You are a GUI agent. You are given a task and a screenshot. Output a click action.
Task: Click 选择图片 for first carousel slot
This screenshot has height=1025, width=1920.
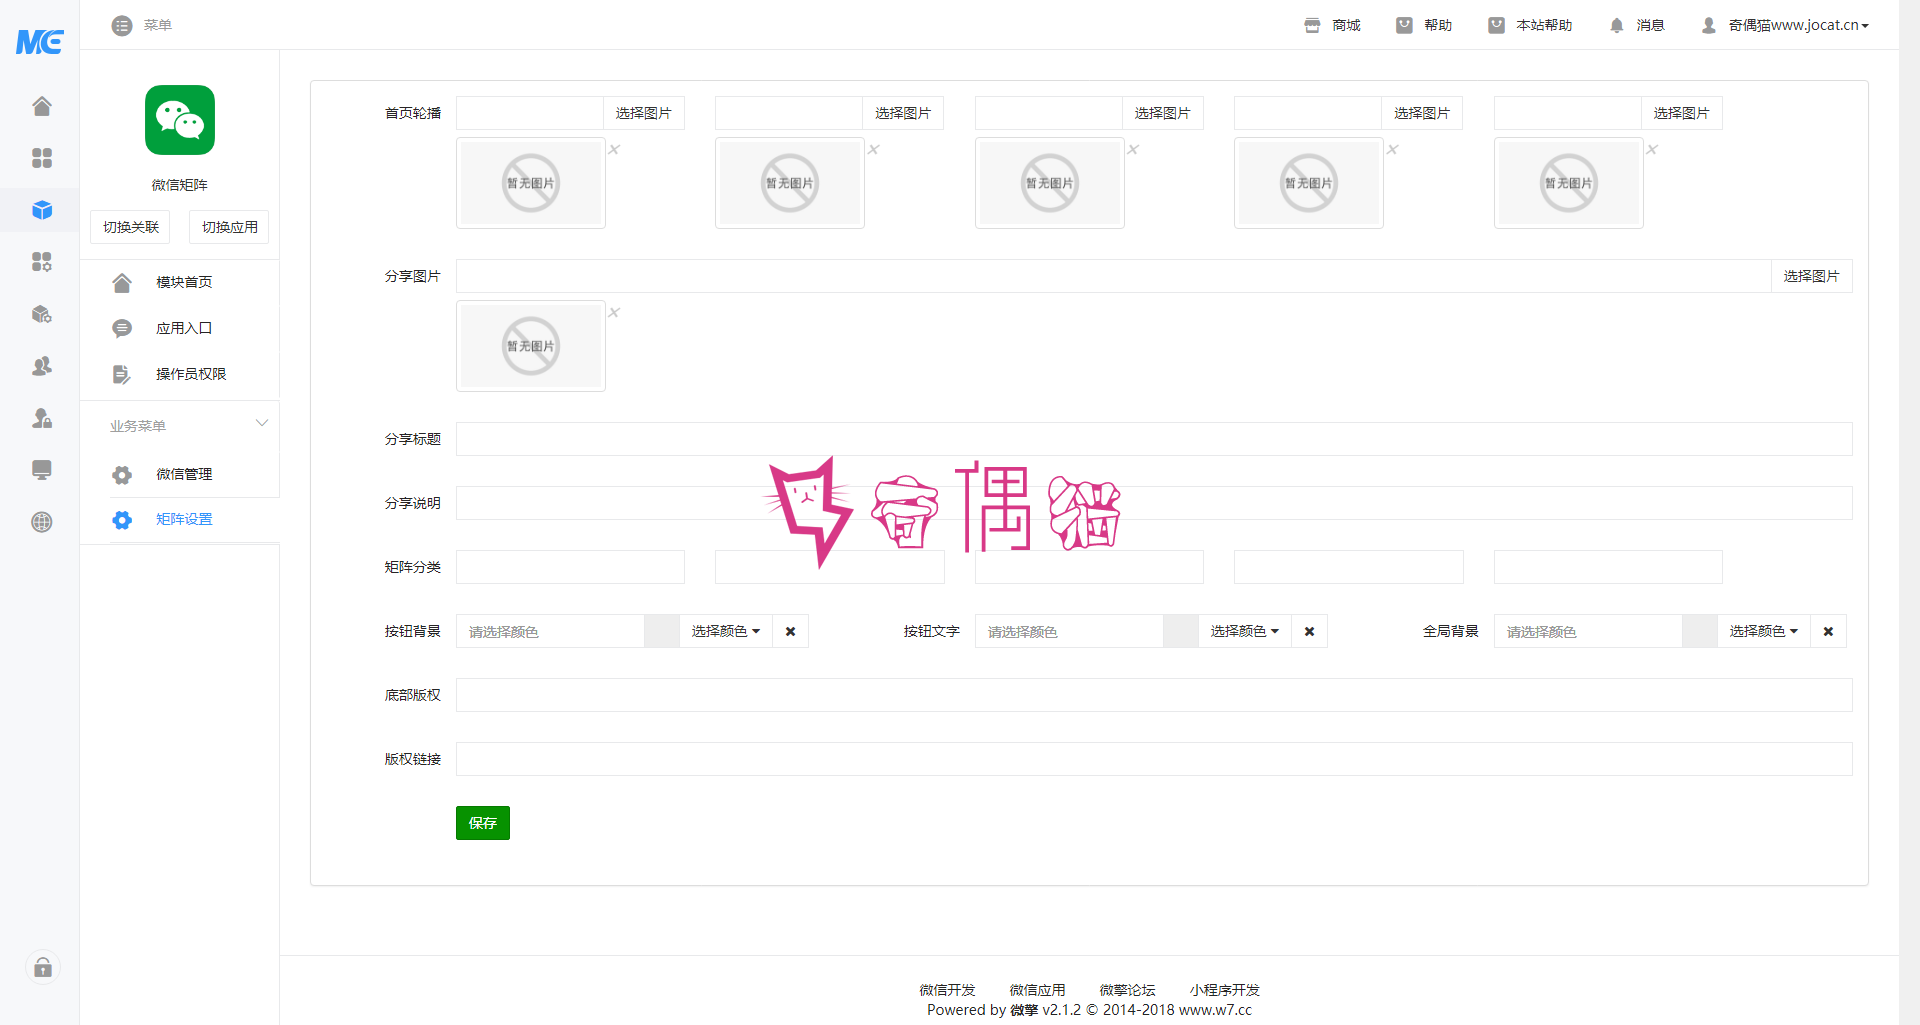pyautogui.click(x=644, y=113)
